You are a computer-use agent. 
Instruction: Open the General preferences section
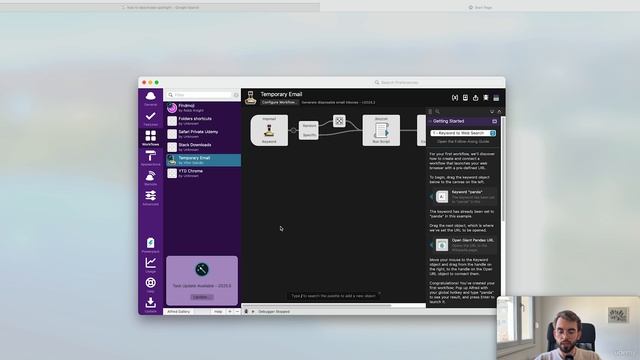(151, 98)
